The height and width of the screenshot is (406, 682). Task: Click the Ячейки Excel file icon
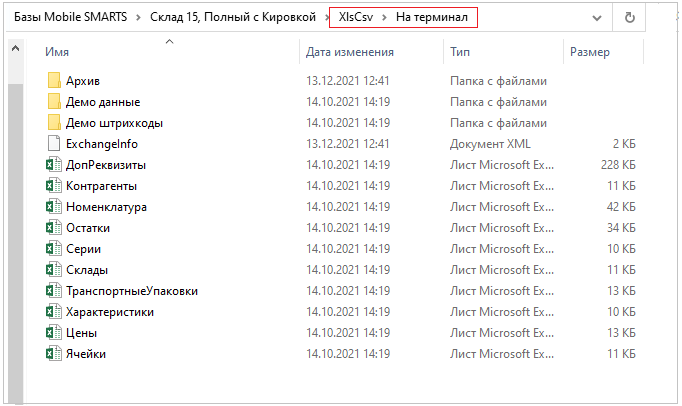(54, 353)
